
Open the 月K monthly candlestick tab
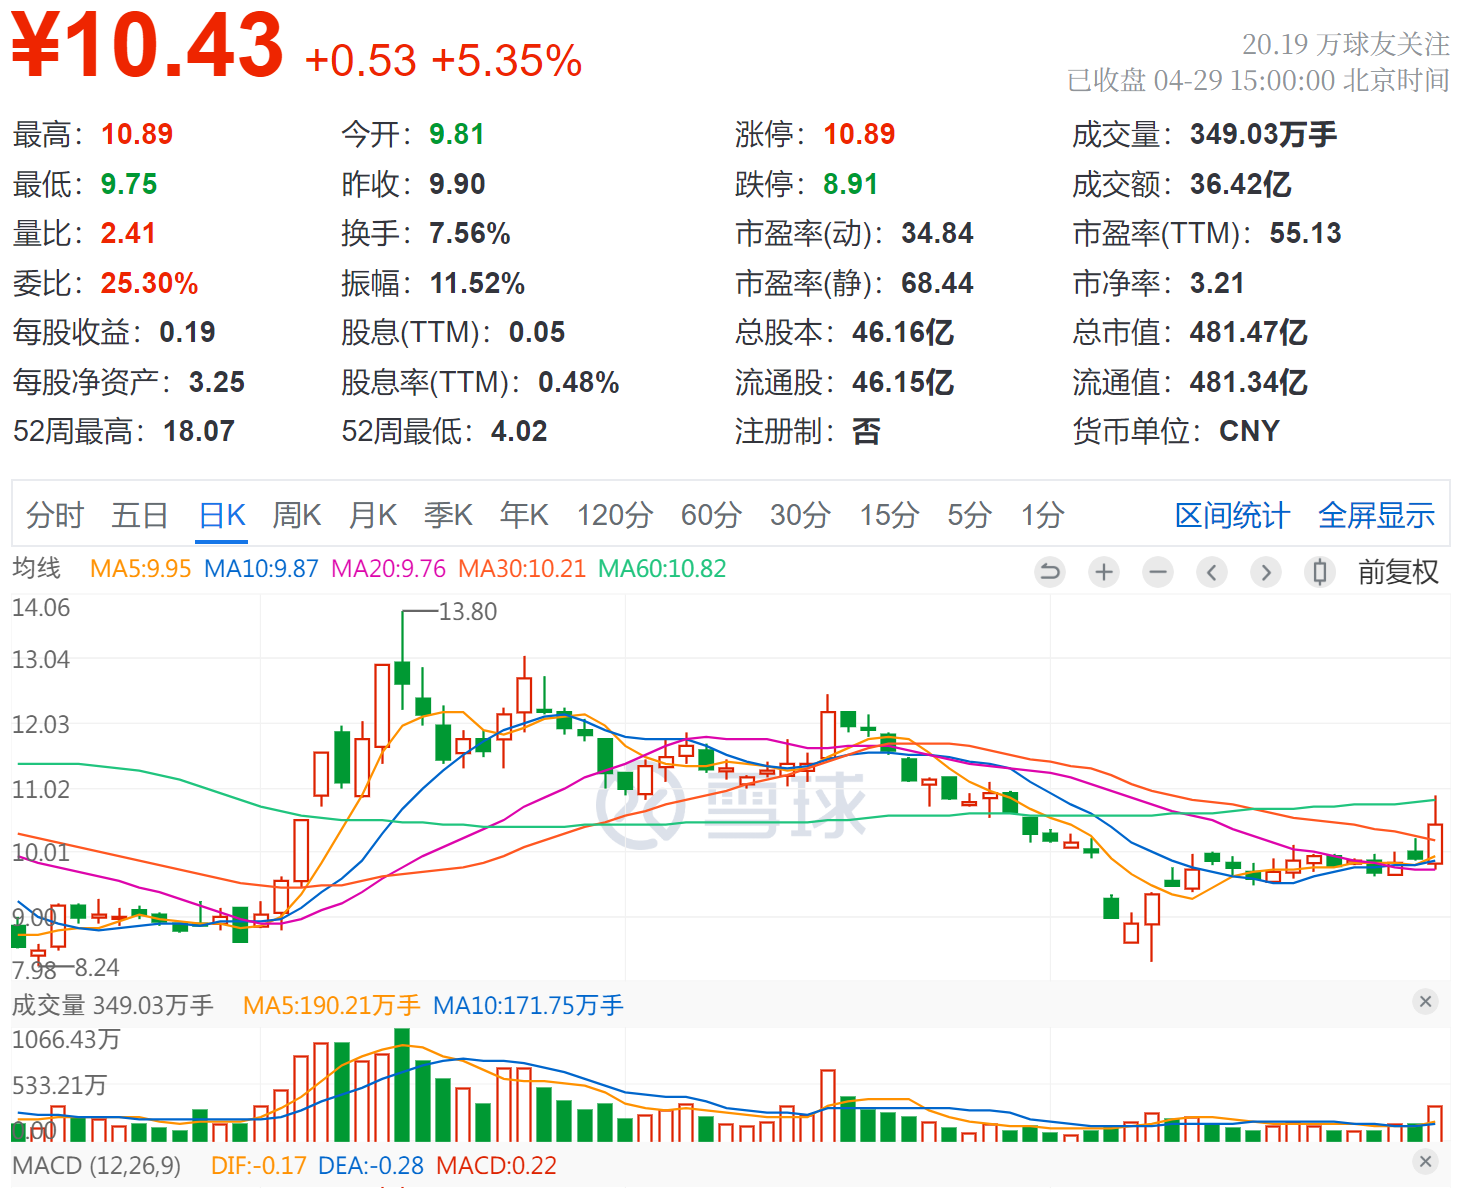point(373,515)
